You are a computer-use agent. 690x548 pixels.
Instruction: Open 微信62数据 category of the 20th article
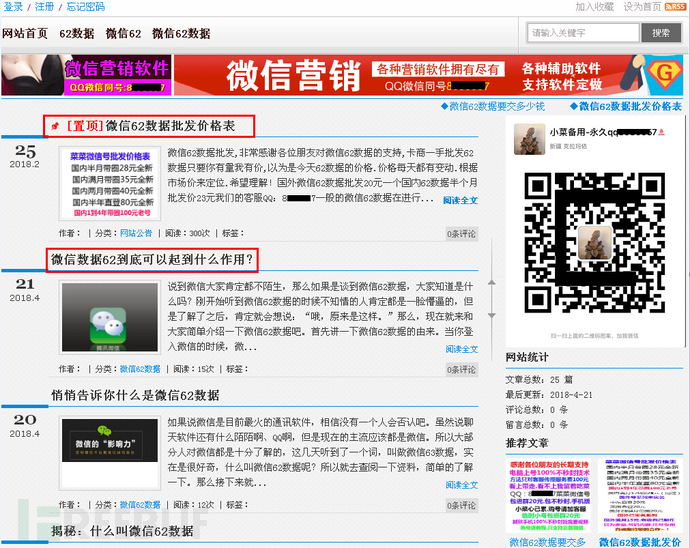pyautogui.click(x=140, y=505)
